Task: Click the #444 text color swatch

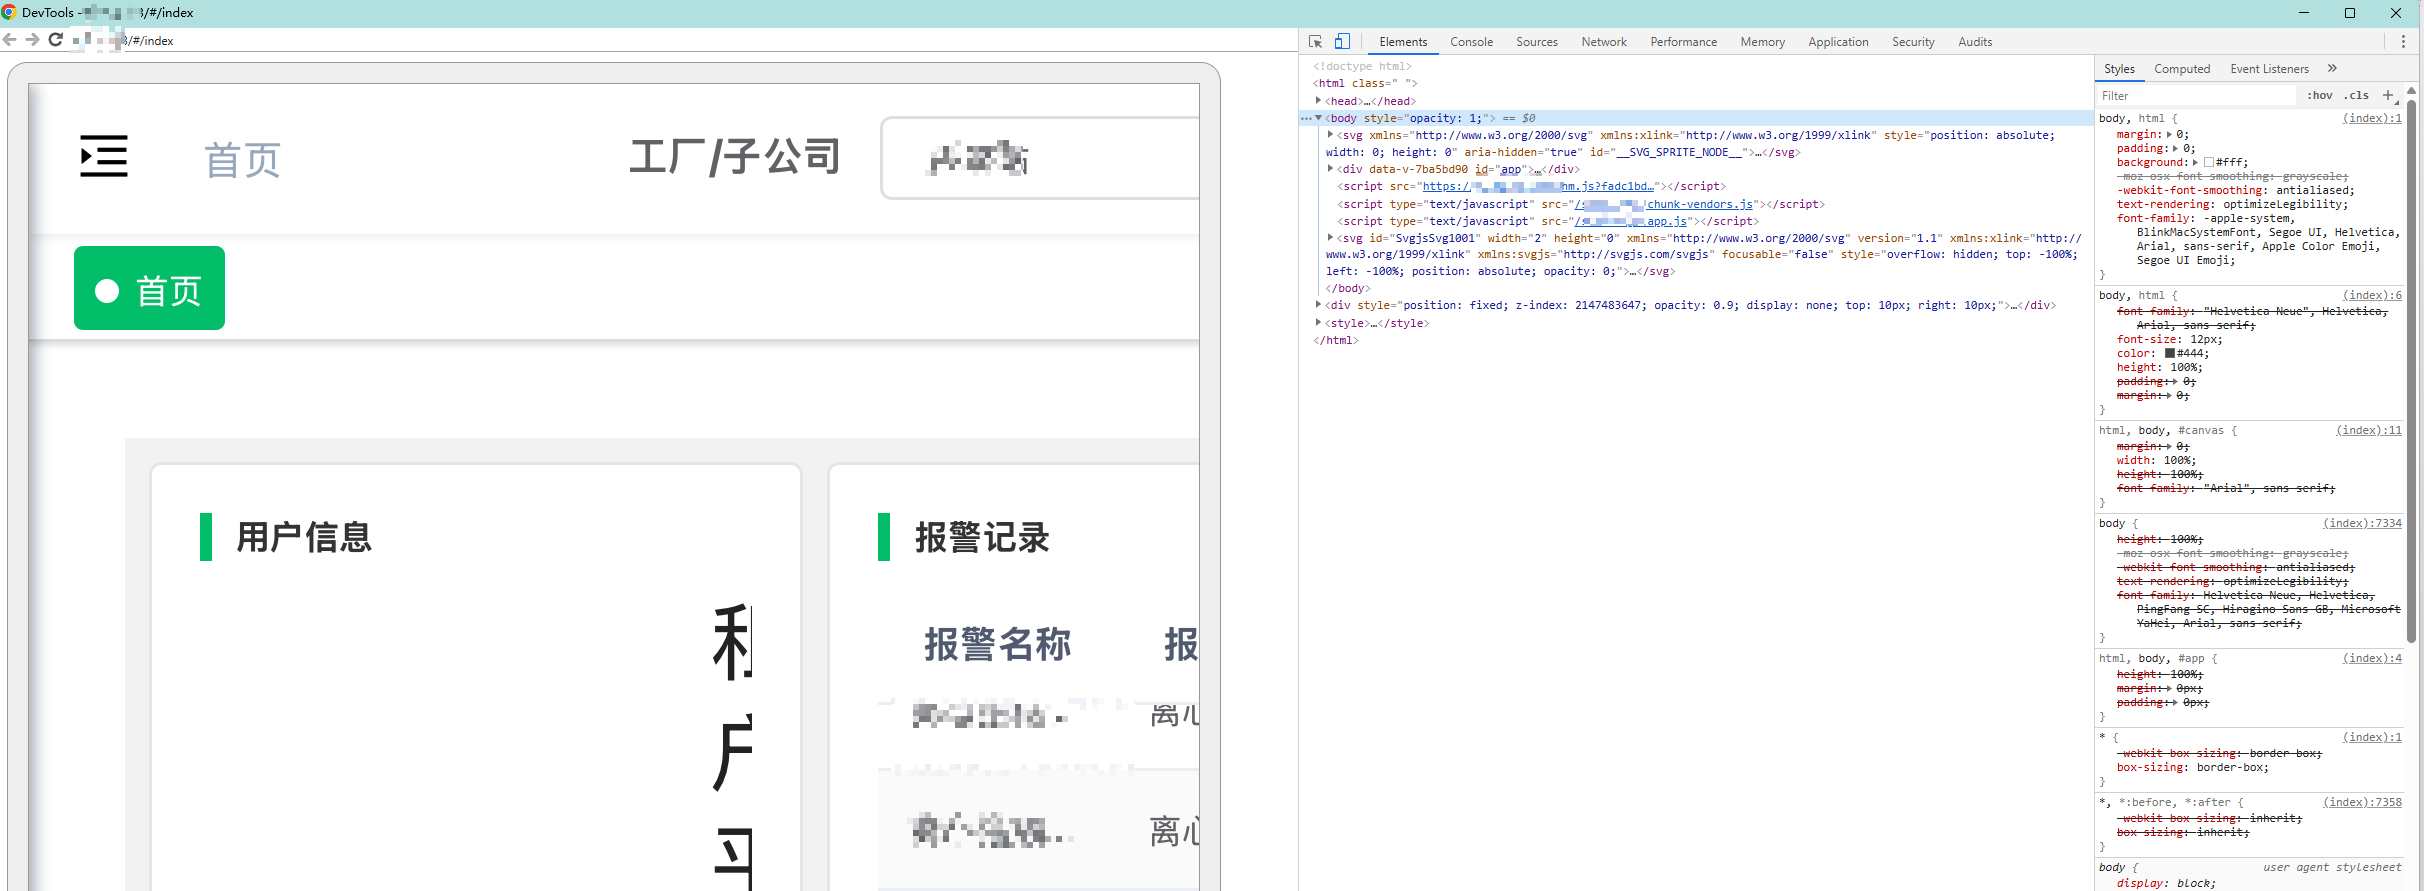Action: point(2170,353)
